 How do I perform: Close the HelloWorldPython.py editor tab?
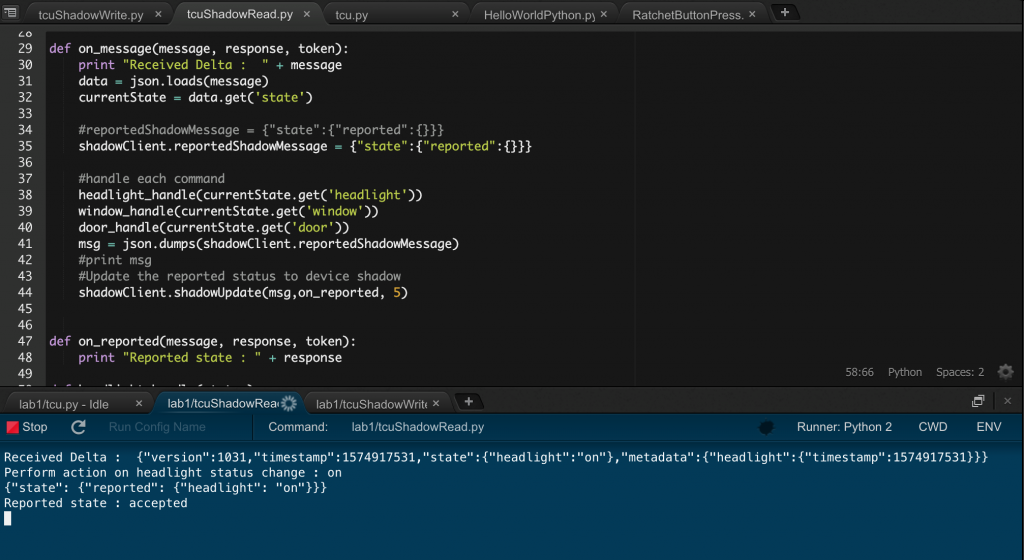(x=603, y=14)
